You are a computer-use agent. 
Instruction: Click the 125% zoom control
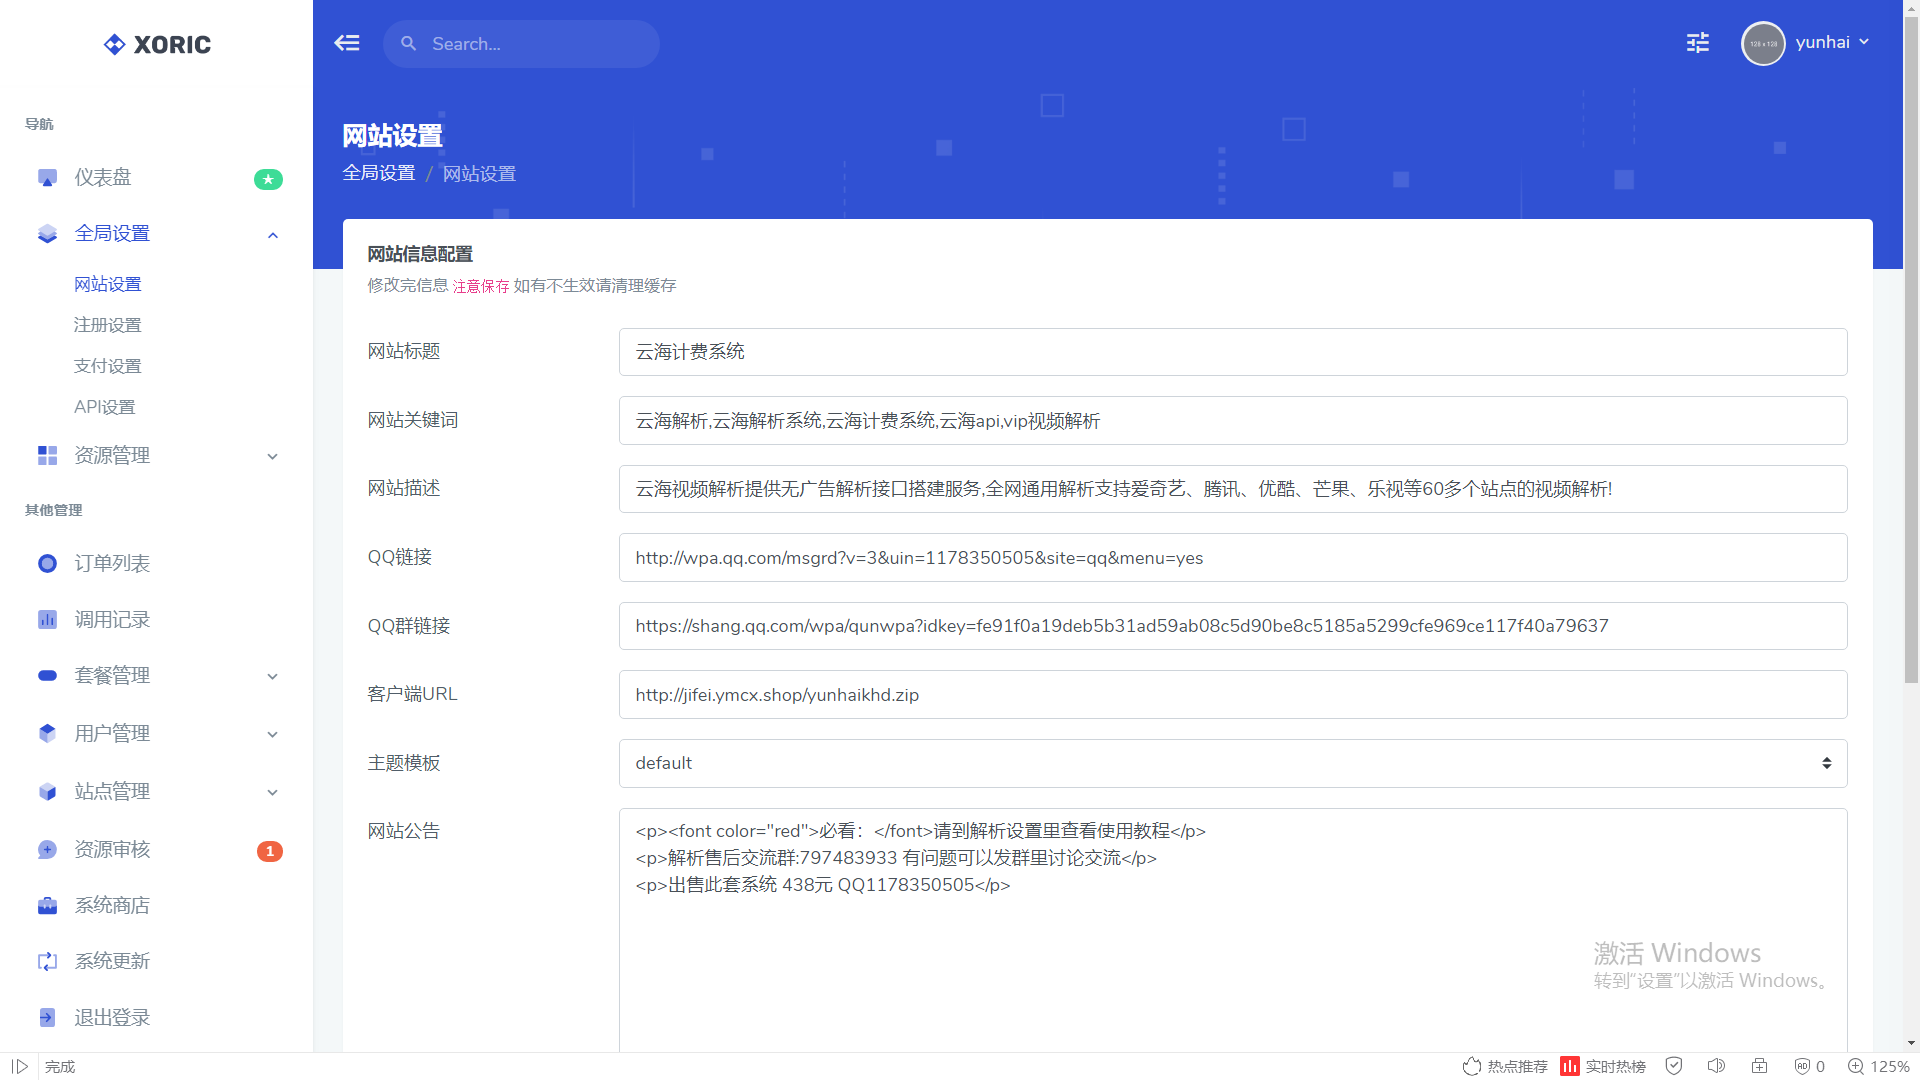(1879, 1066)
